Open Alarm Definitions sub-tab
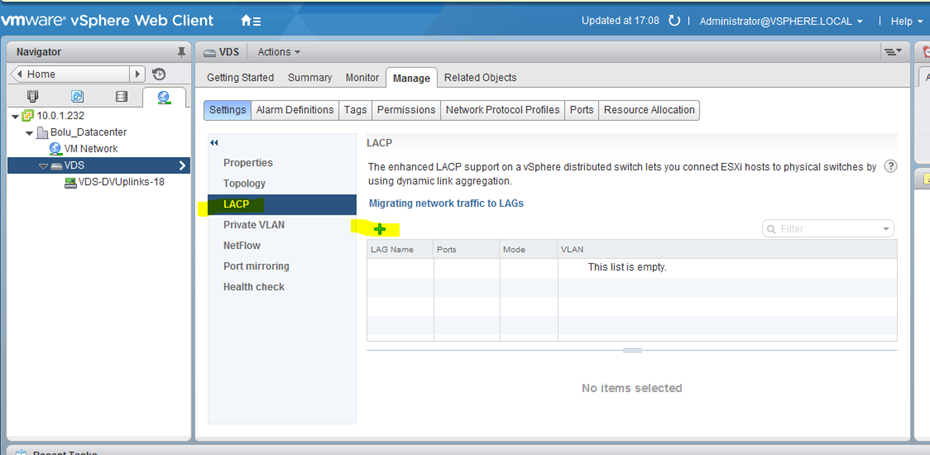The image size is (930, 455). click(295, 110)
